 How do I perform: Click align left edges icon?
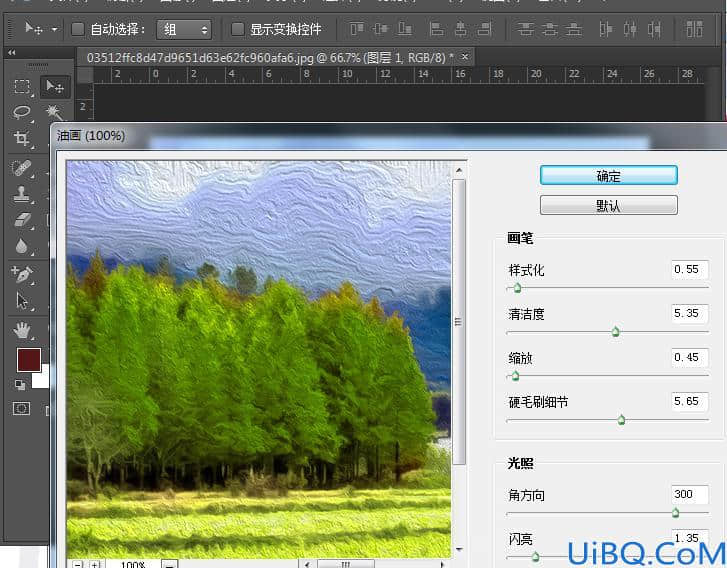[x=436, y=29]
